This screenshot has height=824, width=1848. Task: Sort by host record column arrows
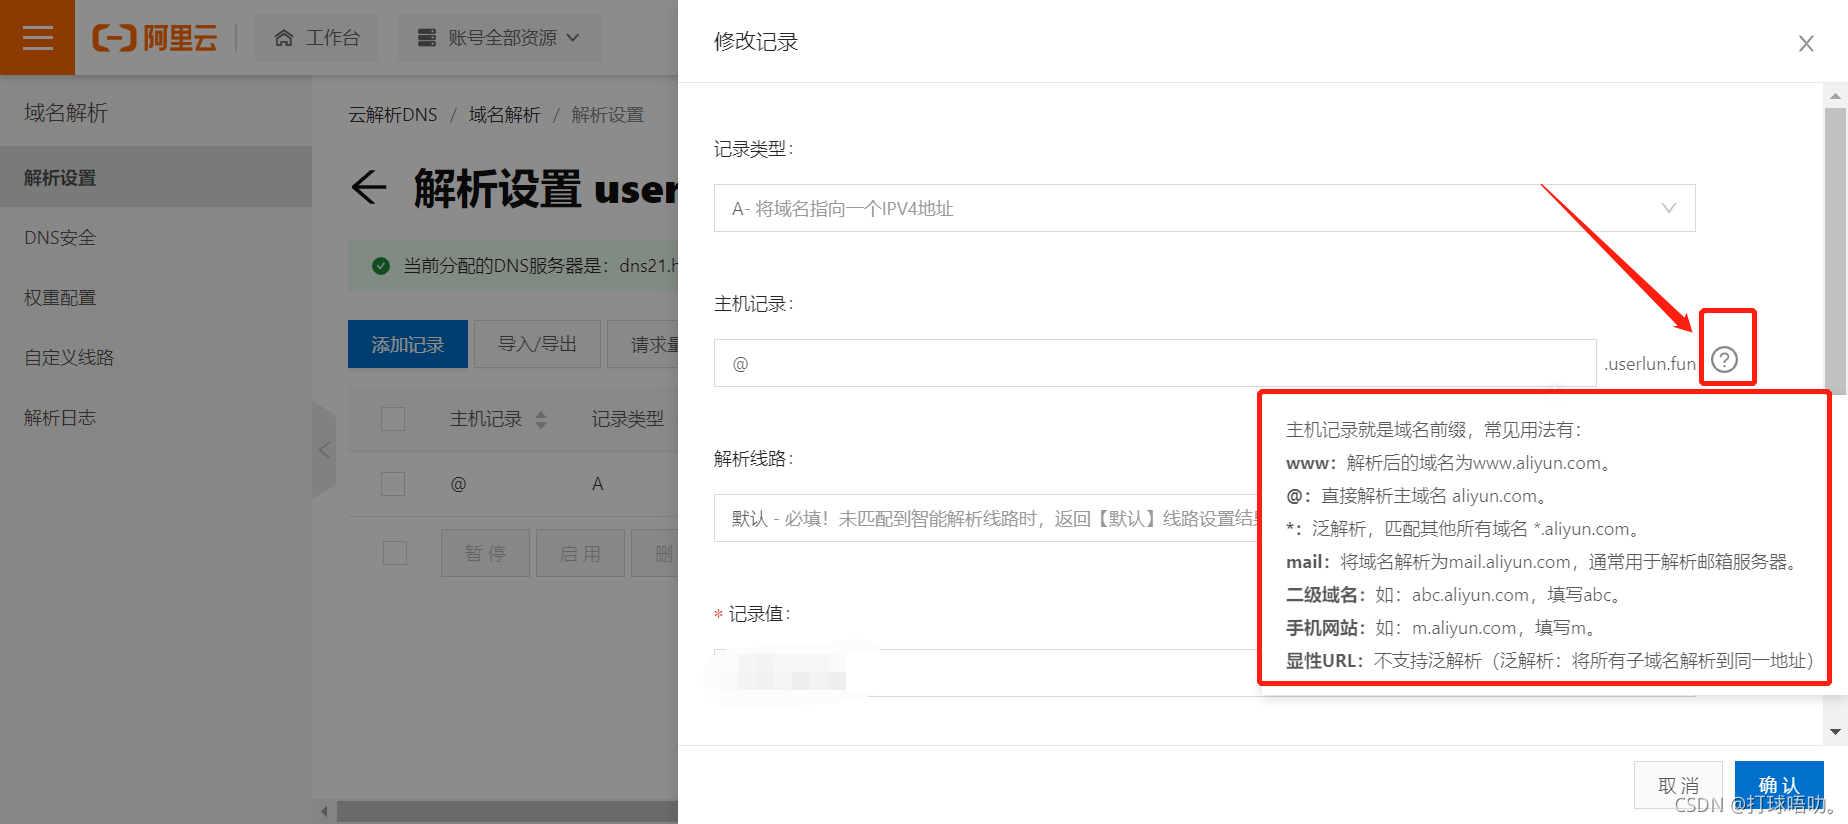pos(541,420)
